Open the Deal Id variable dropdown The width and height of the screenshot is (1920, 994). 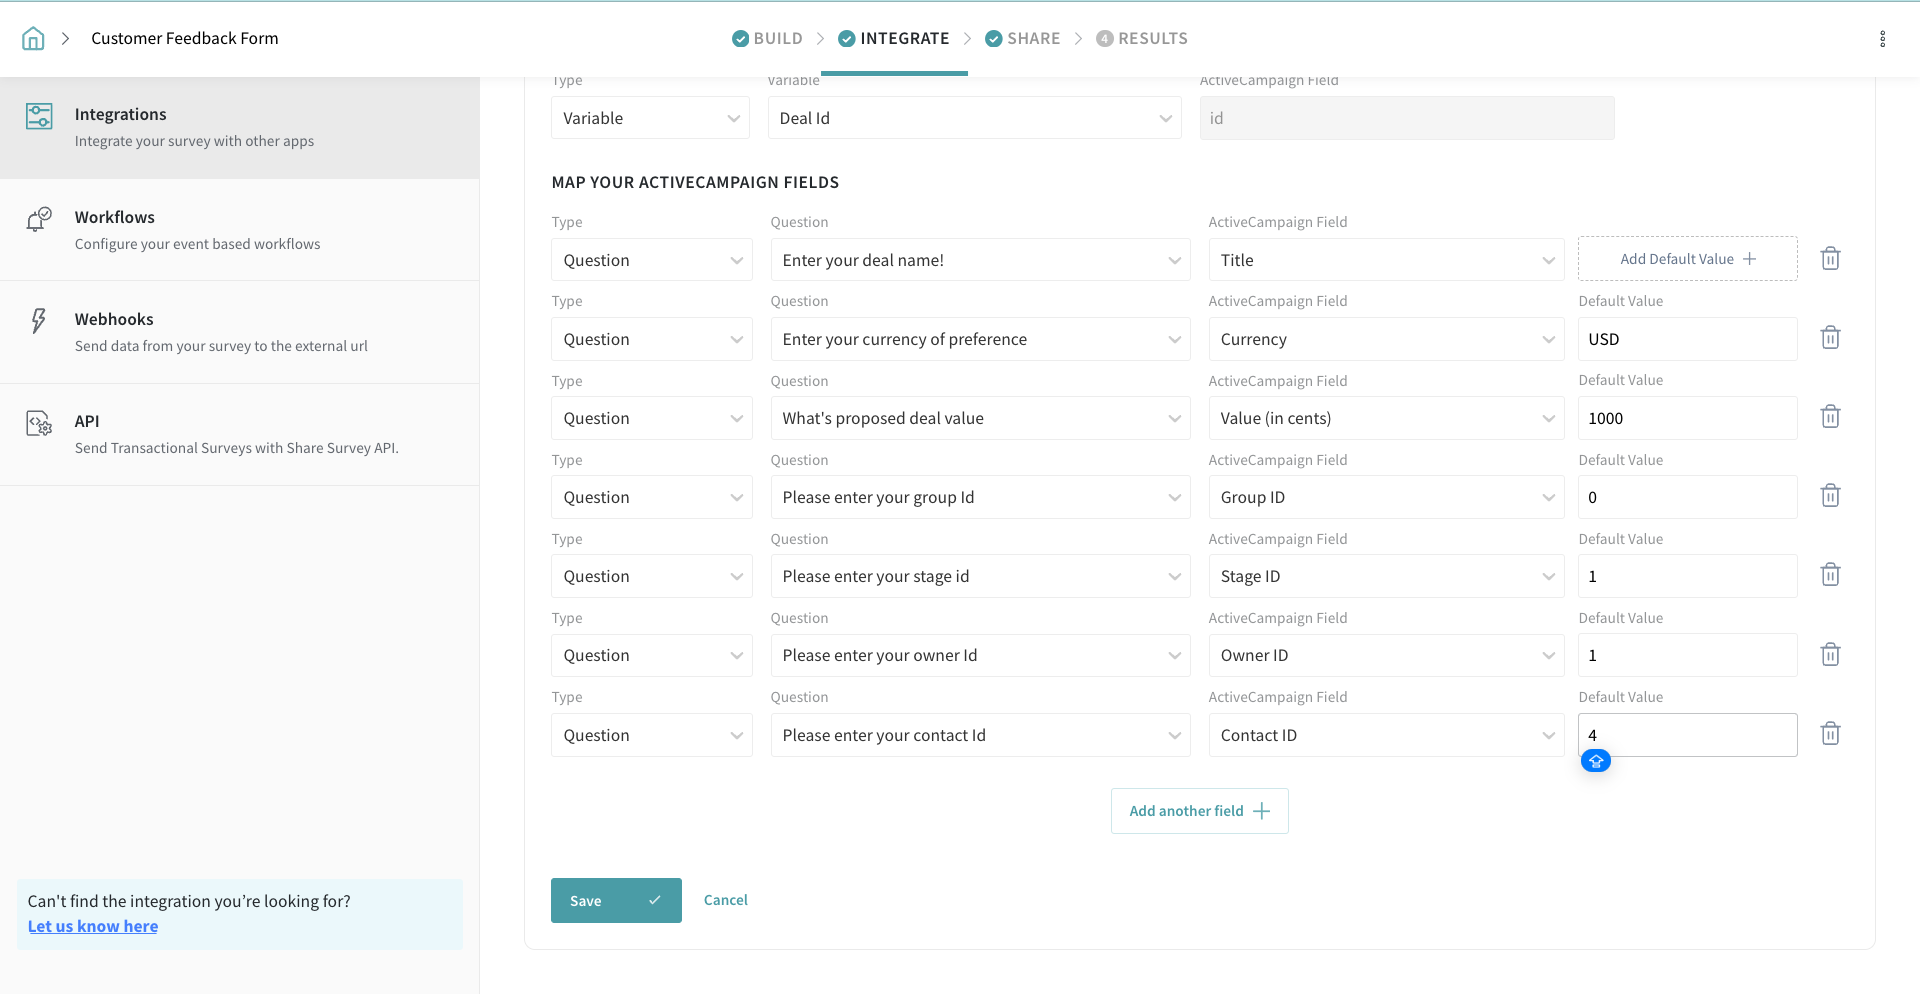974,118
